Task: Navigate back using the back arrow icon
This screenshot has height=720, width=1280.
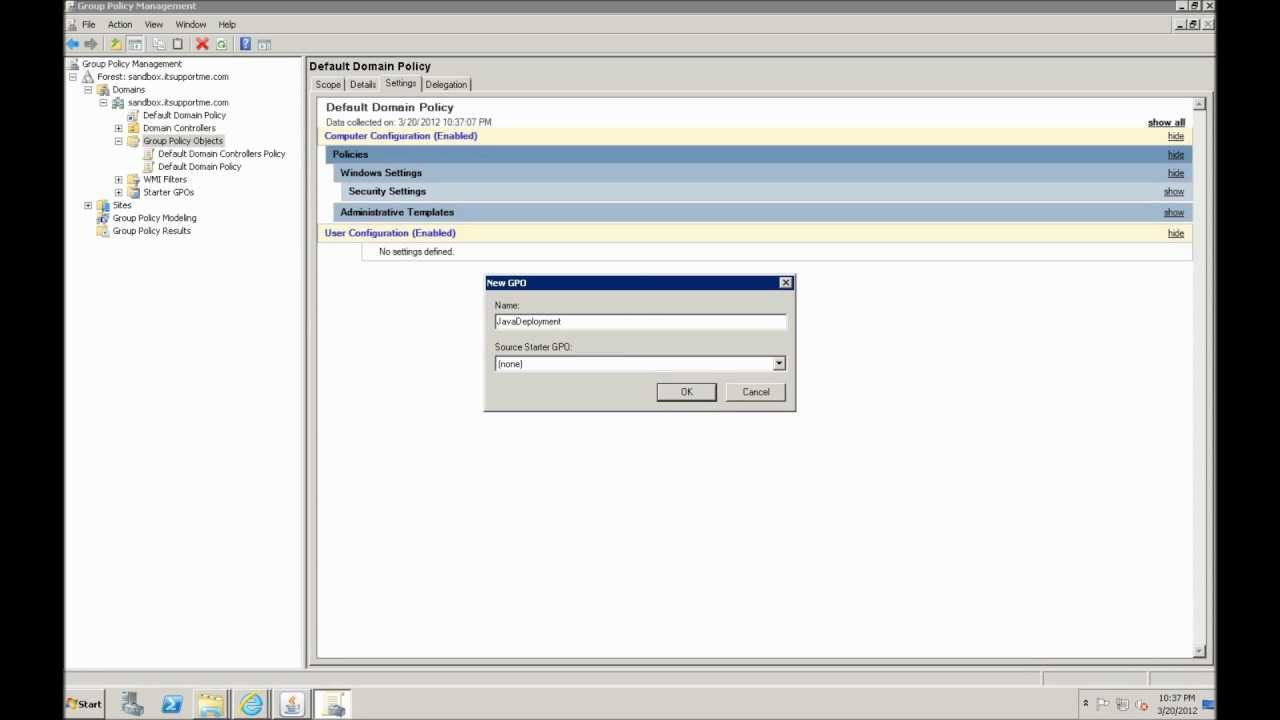Action: pyautogui.click(x=71, y=43)
